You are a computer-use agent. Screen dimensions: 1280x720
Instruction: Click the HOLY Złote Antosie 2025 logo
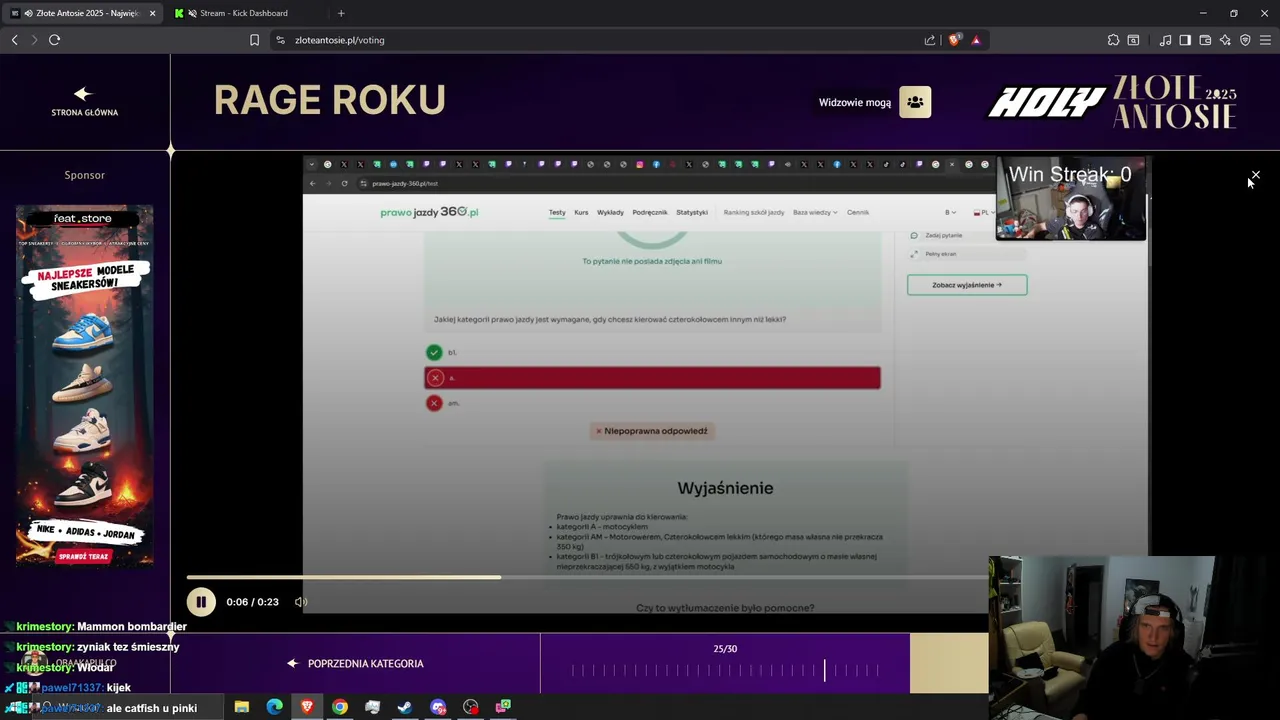[1113, 102]
